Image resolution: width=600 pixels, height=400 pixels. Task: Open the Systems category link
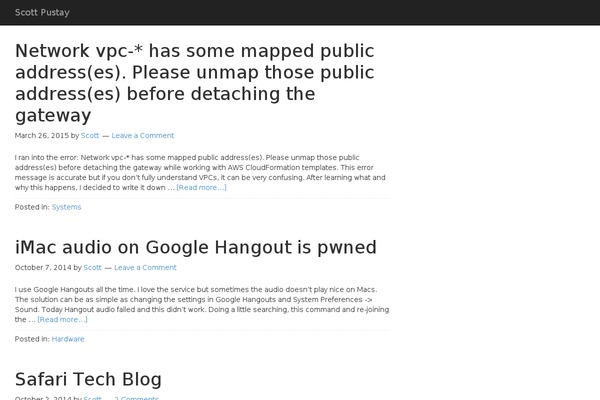[67, 207]
